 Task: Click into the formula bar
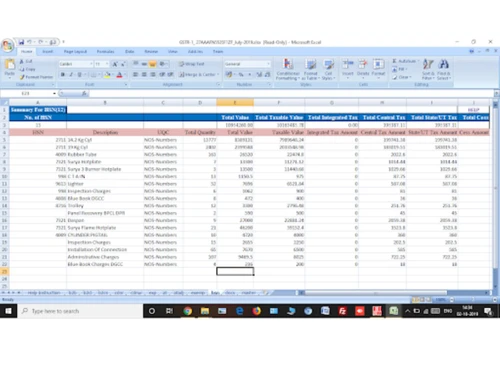(292, 93)
